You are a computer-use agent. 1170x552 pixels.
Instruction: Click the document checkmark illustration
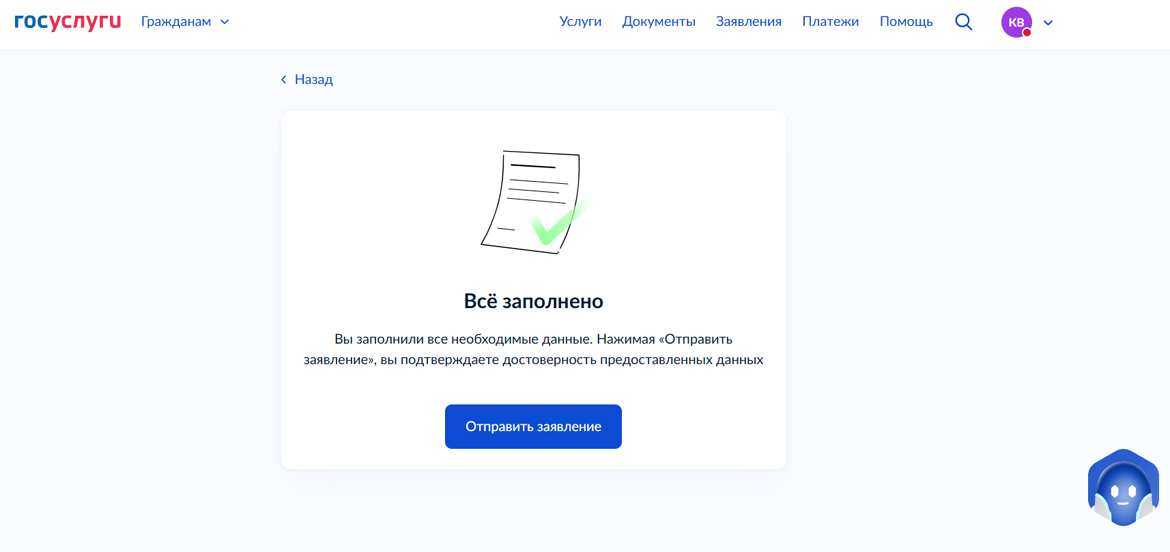tap(534, 201)
